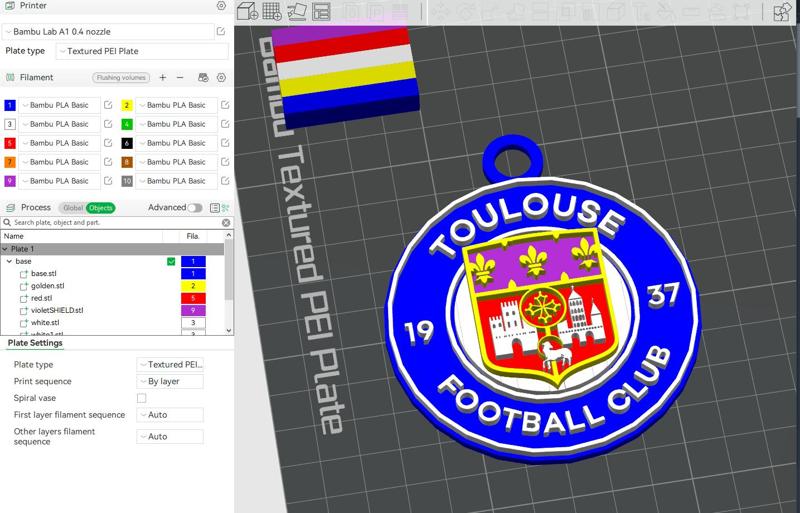Viewport: 800px width, 513px height.
Task: Click yellow filament 2 color swatch
Action: click(x=127, y=105)
